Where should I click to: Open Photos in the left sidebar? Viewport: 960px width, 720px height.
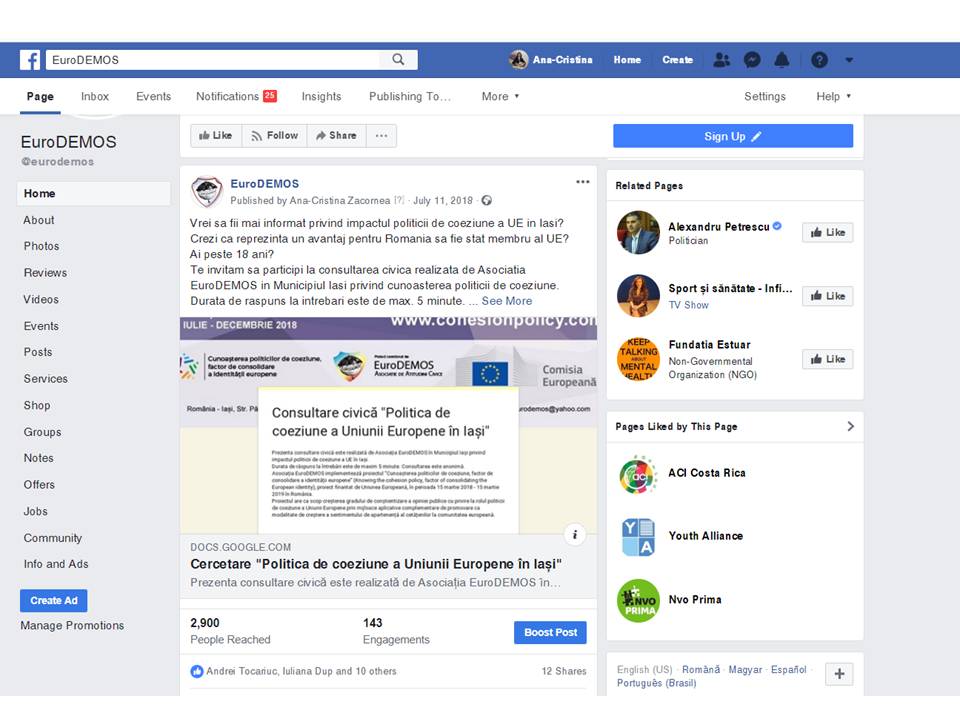click(x=42, y=246)
